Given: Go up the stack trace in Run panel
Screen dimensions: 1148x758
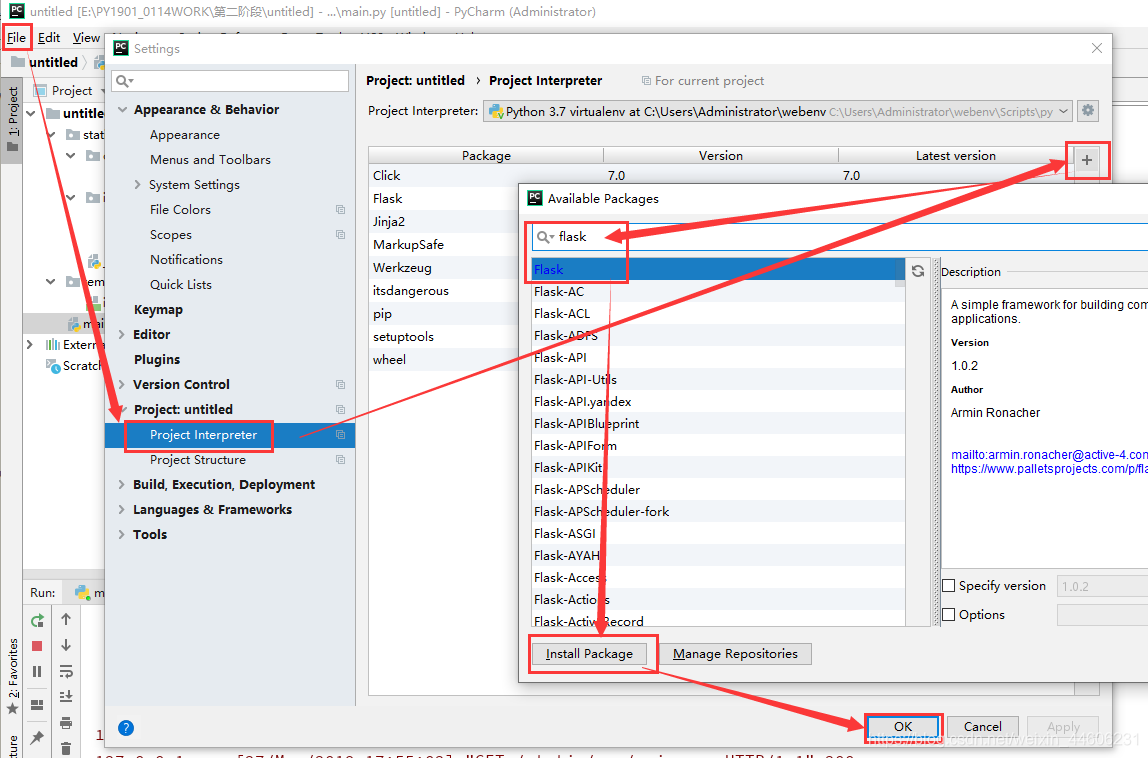Looking at the screenshot, I should (66, 620).
